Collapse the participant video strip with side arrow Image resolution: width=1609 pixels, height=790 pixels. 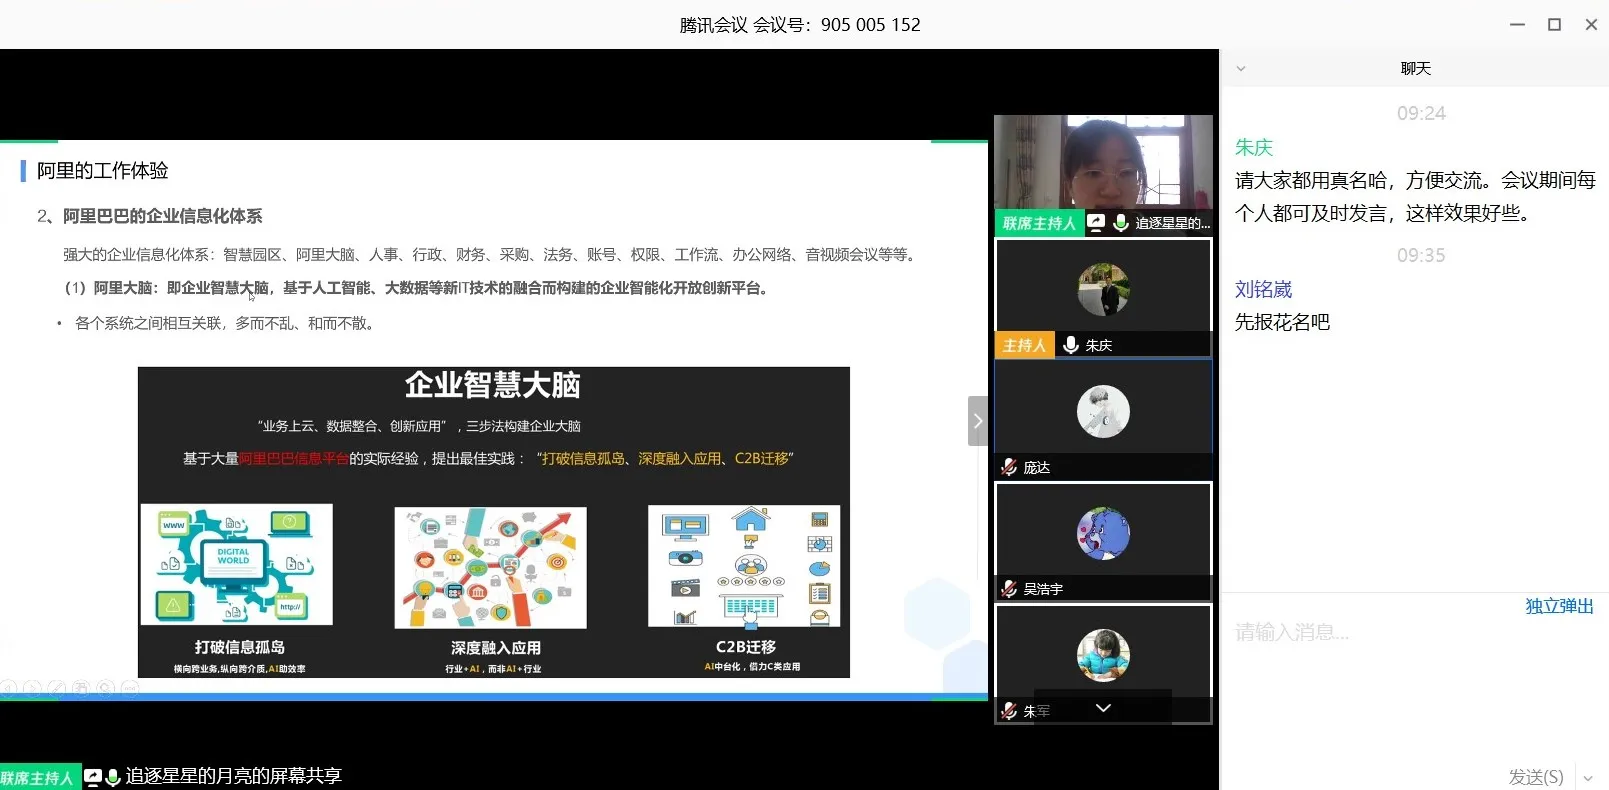[977, 421]
